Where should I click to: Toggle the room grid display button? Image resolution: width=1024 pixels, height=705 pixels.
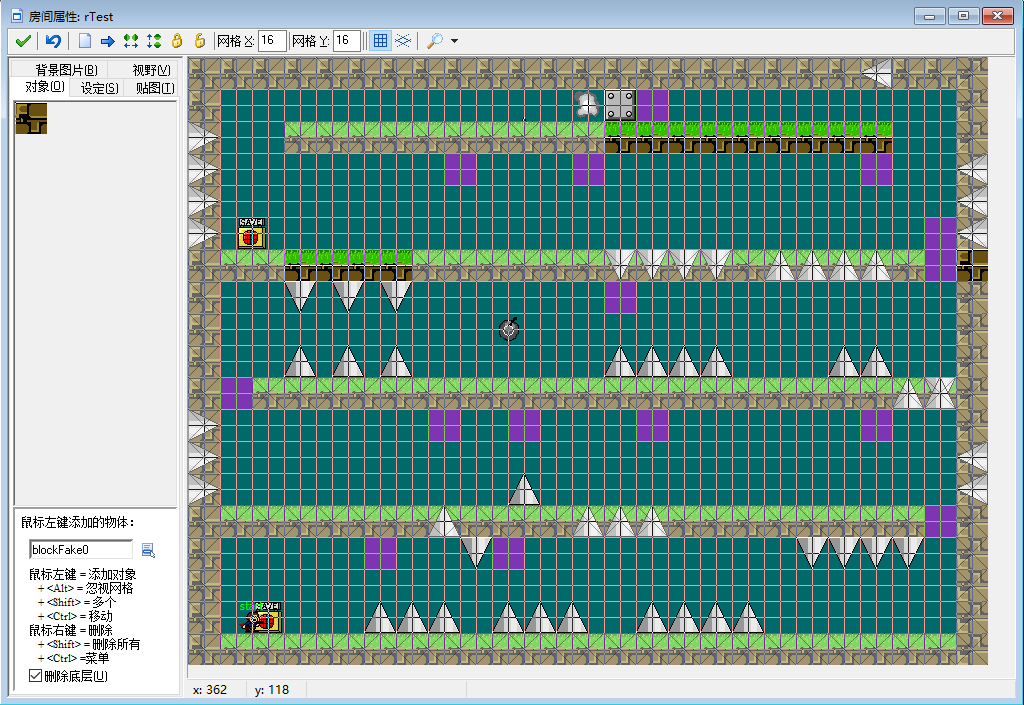click(380, 41)
